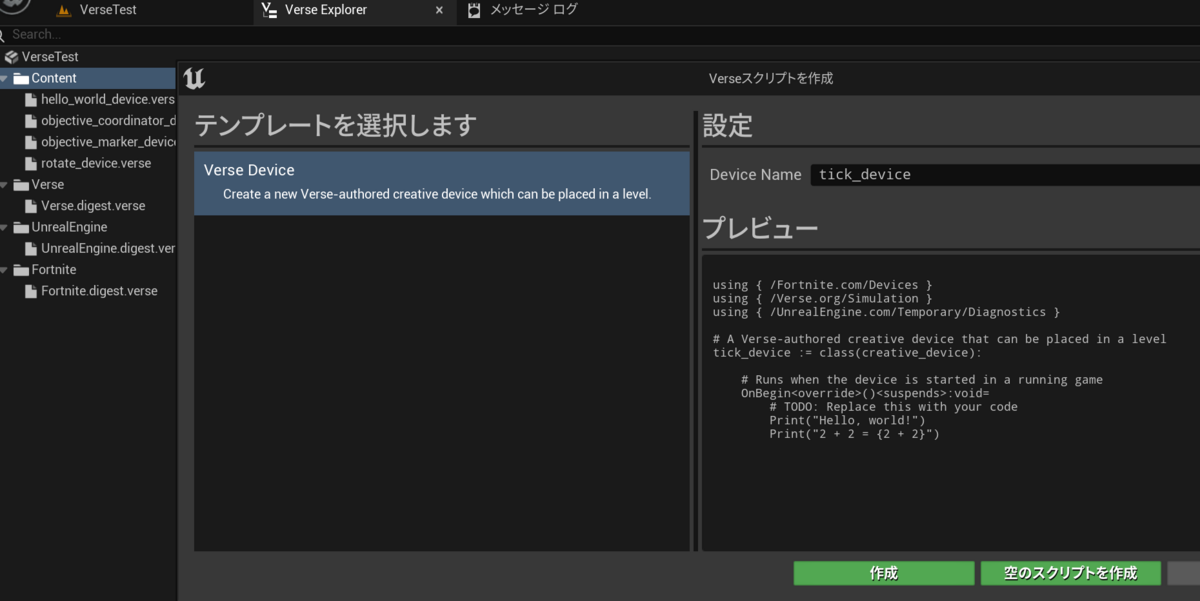Click the Verseスクリプトを作成 dialog title
Screen dimensions: 1200x601
point(770,78)
